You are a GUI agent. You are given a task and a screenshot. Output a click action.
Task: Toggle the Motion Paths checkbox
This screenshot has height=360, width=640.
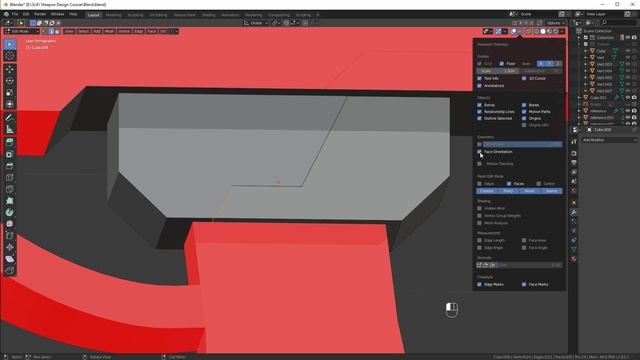524,112
